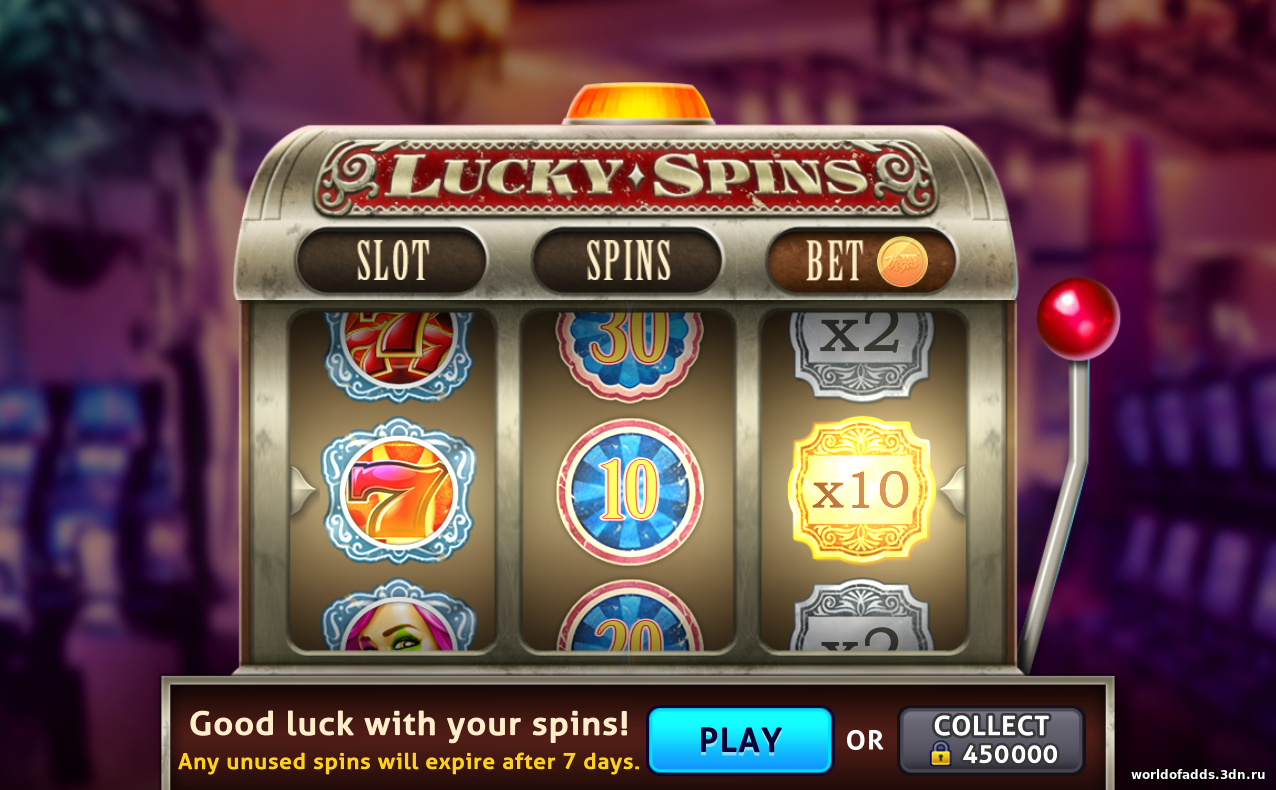1276x790 pixels.
Task: Select the SLOT reel header
Action: [x=392, y=261]
